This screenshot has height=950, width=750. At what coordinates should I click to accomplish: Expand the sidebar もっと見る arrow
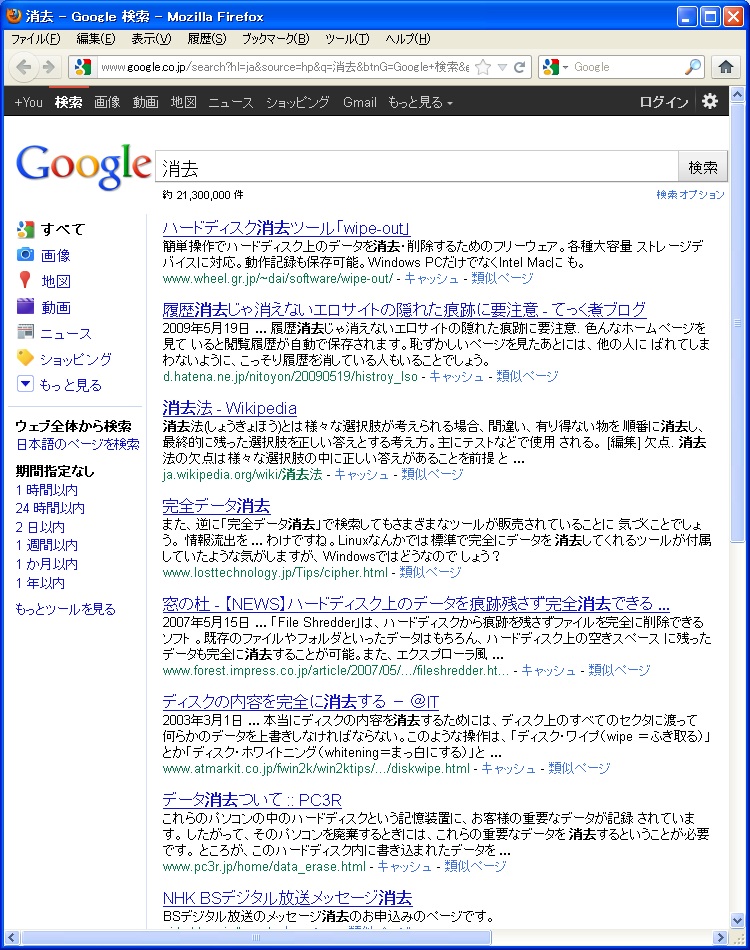pos(25,384)
